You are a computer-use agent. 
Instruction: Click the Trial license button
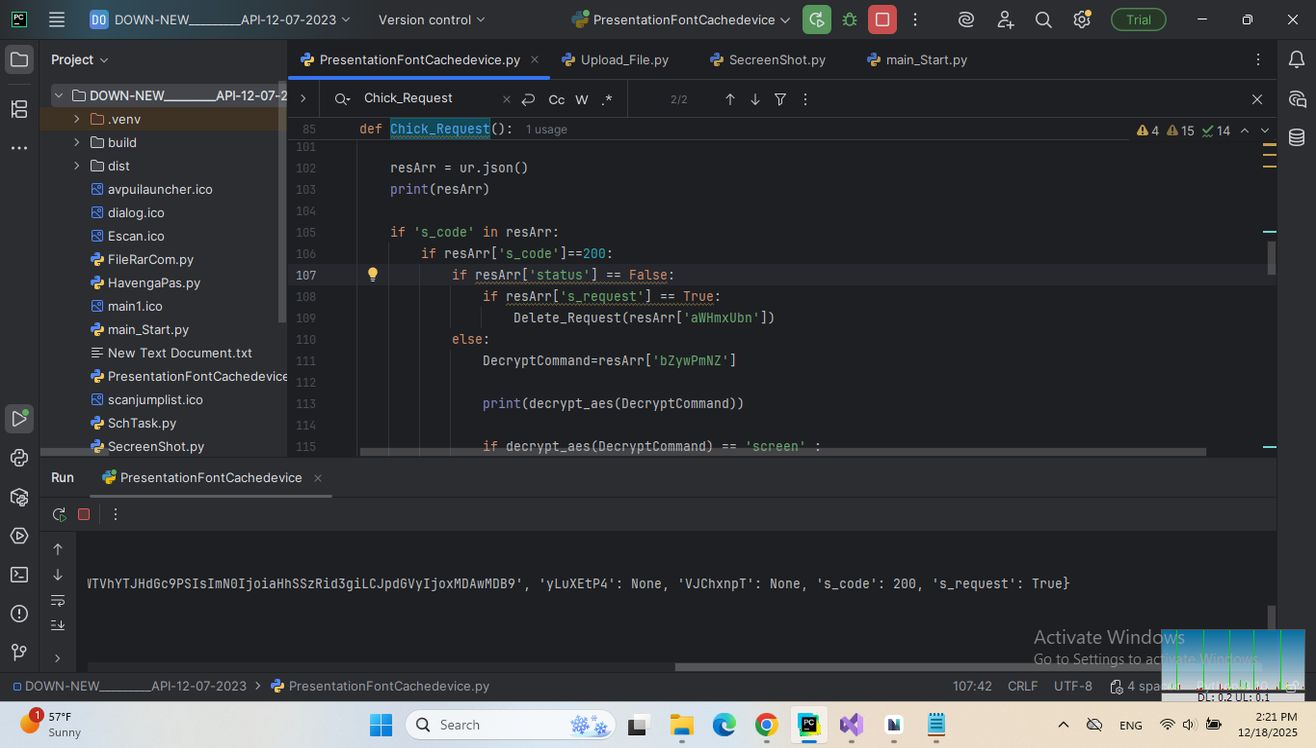[x=1138, y=20]
